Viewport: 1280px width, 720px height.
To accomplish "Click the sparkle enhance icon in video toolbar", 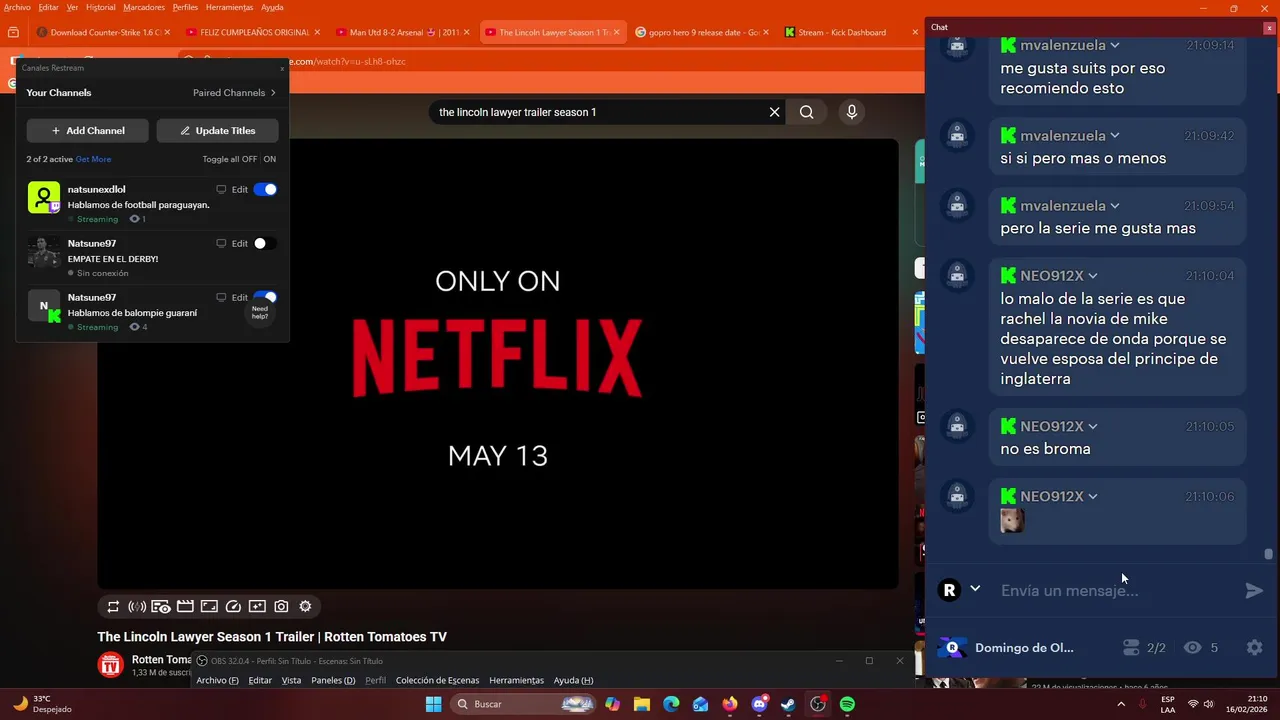I will [x=257, y=606].
